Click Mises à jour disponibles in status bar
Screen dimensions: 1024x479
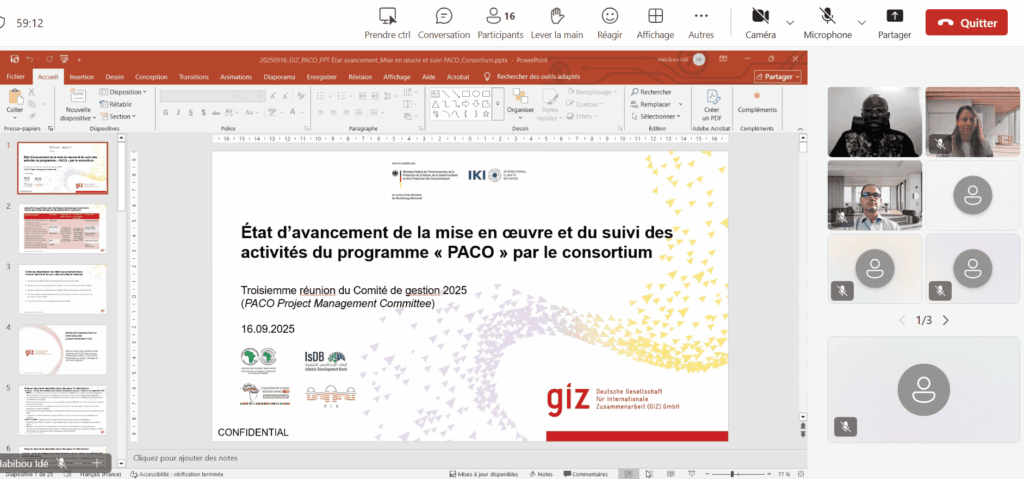point(484,474)
